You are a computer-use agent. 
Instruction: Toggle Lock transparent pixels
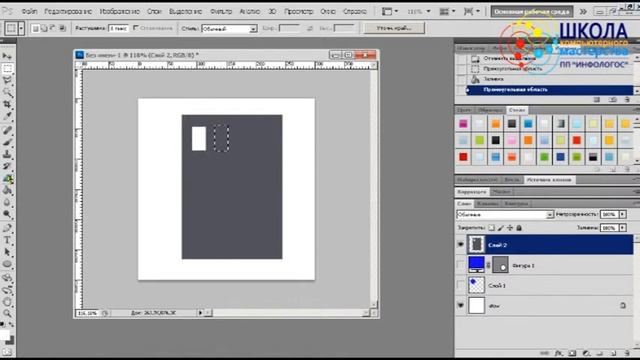click(491, 228)
